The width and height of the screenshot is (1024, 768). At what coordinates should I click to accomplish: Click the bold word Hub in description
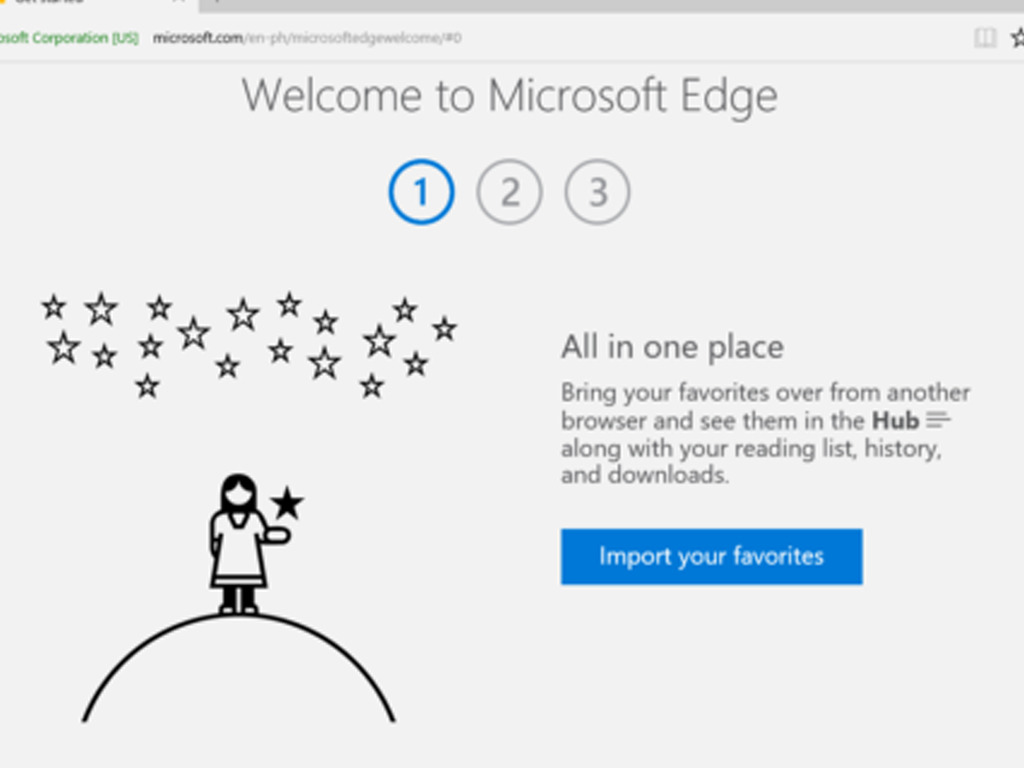tap(895, 421)
